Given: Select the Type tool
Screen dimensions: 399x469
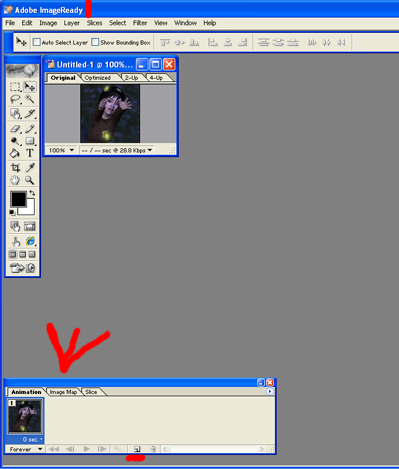Looking at the screenshot, I should click(x=30, y=153).
